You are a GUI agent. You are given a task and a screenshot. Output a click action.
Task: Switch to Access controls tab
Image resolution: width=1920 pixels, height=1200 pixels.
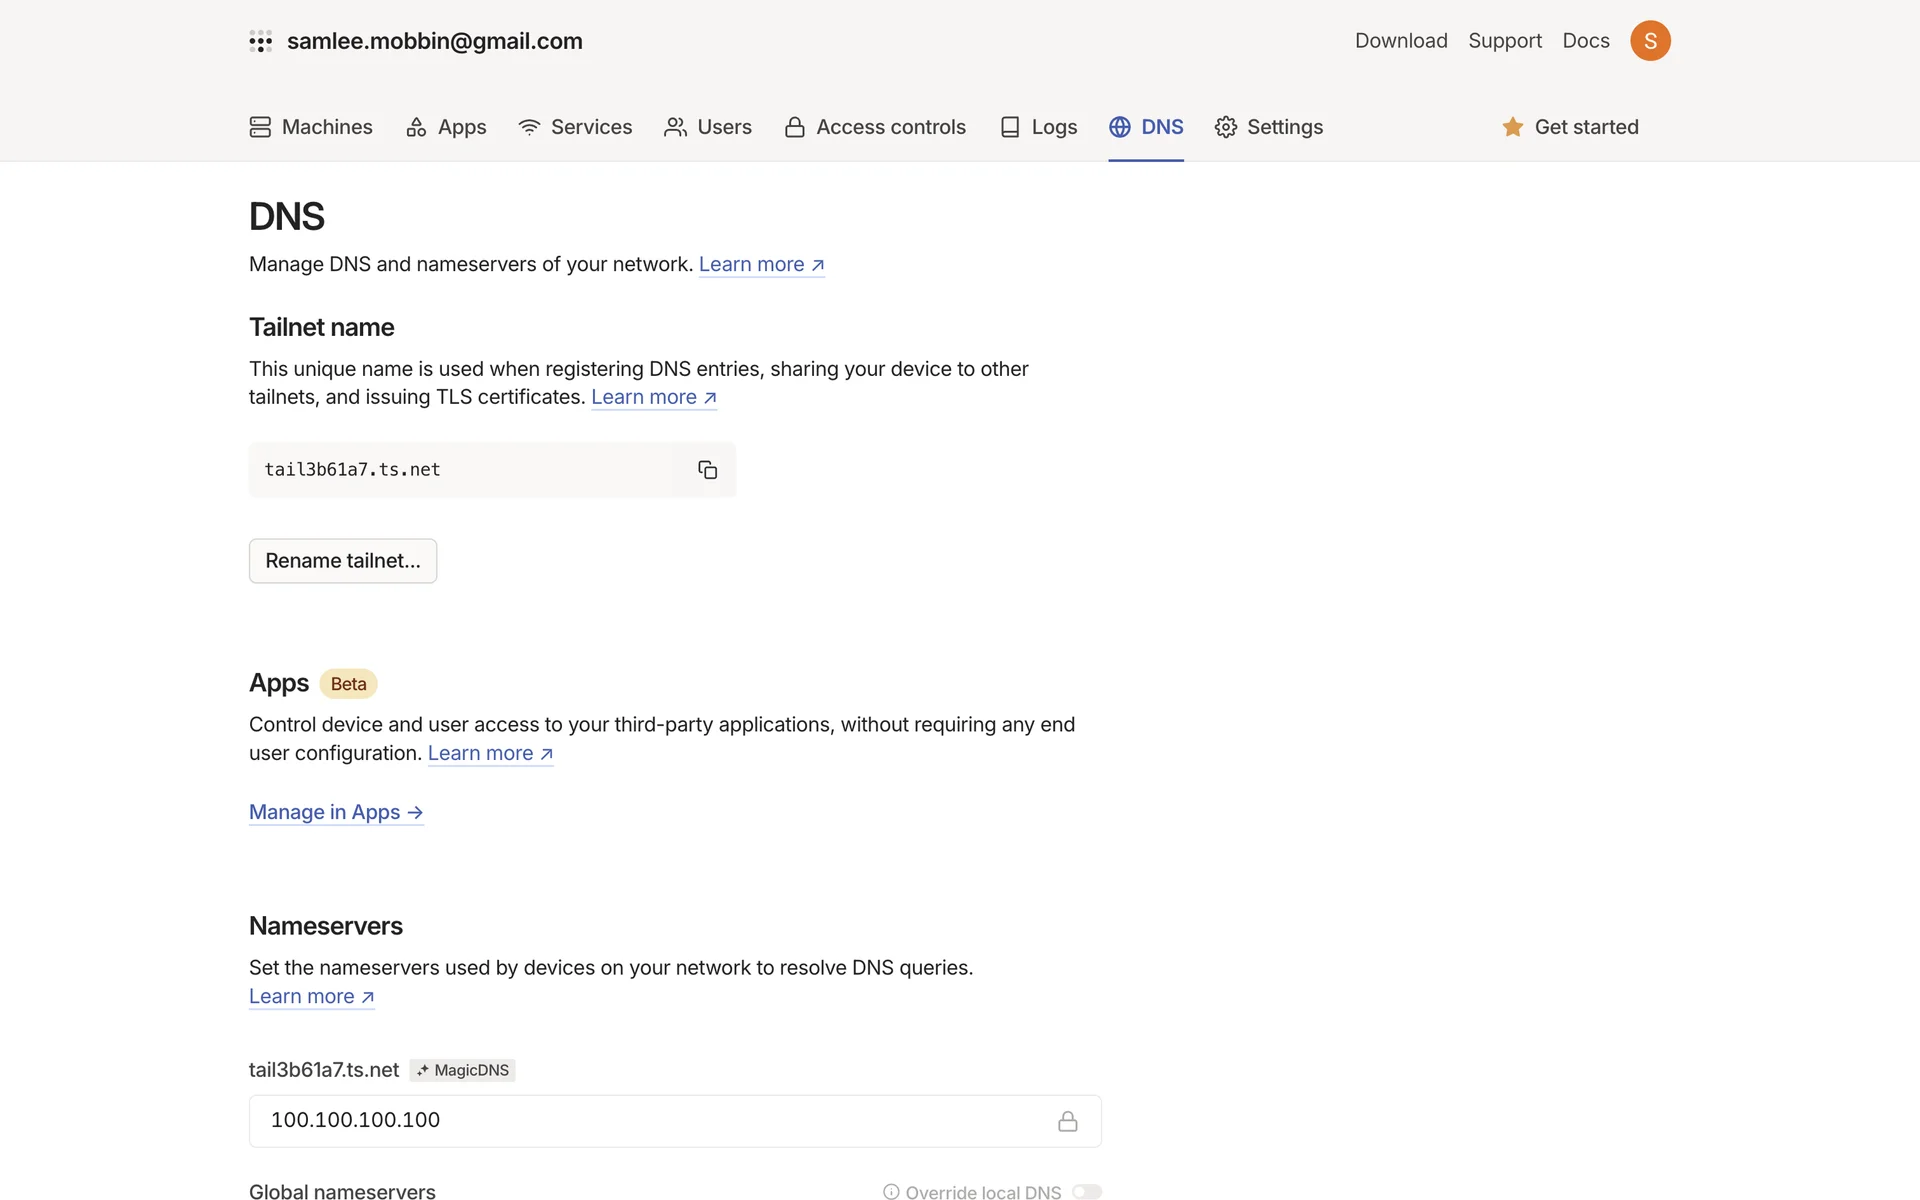[875, 127]
